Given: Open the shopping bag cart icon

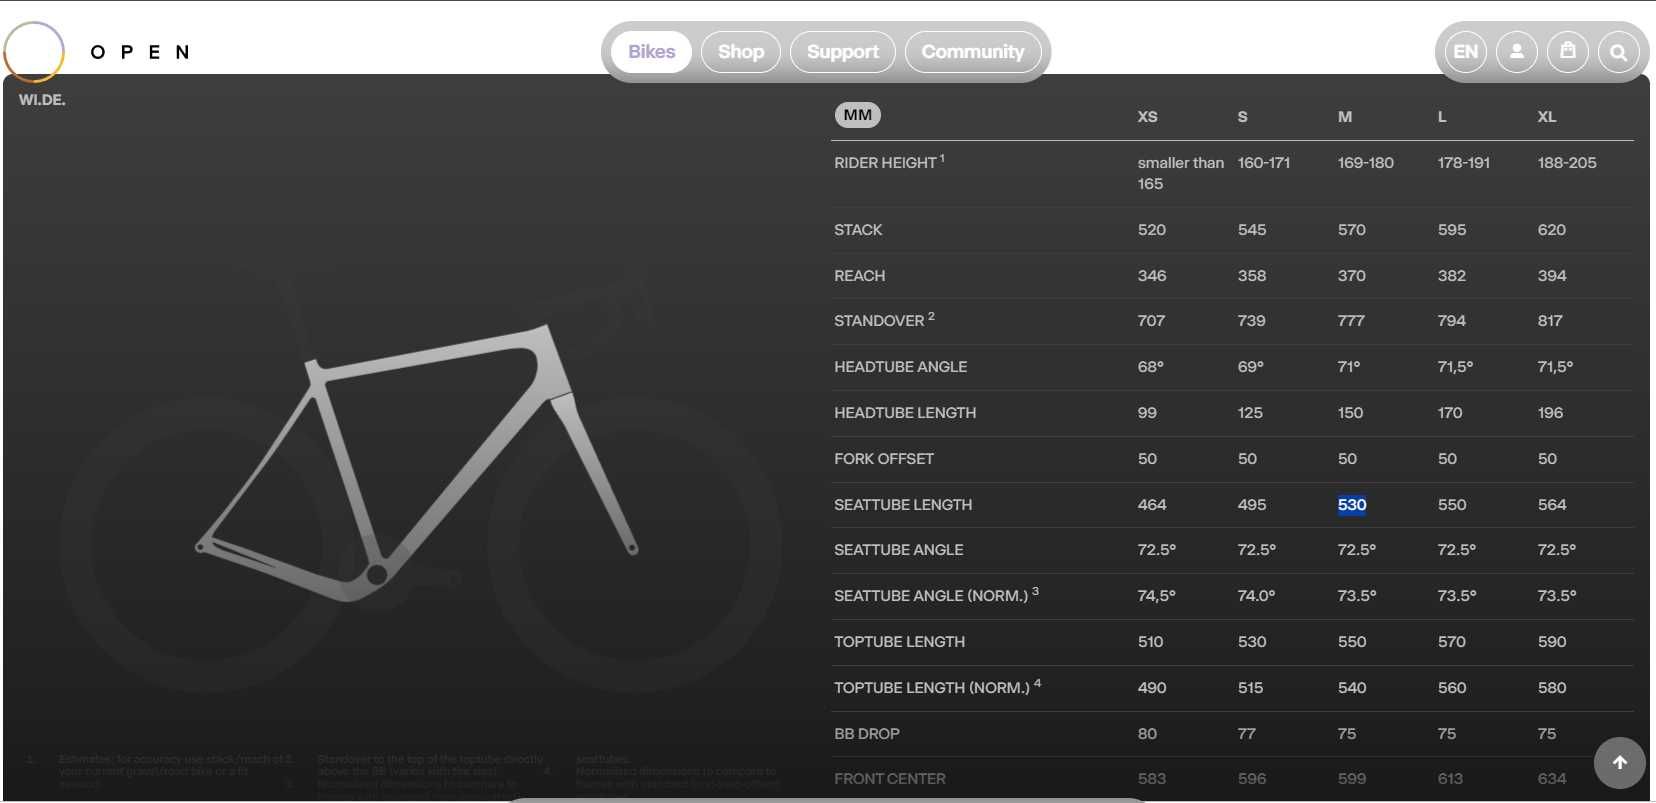Looking at the screenshot, I should pos(1568,52).
